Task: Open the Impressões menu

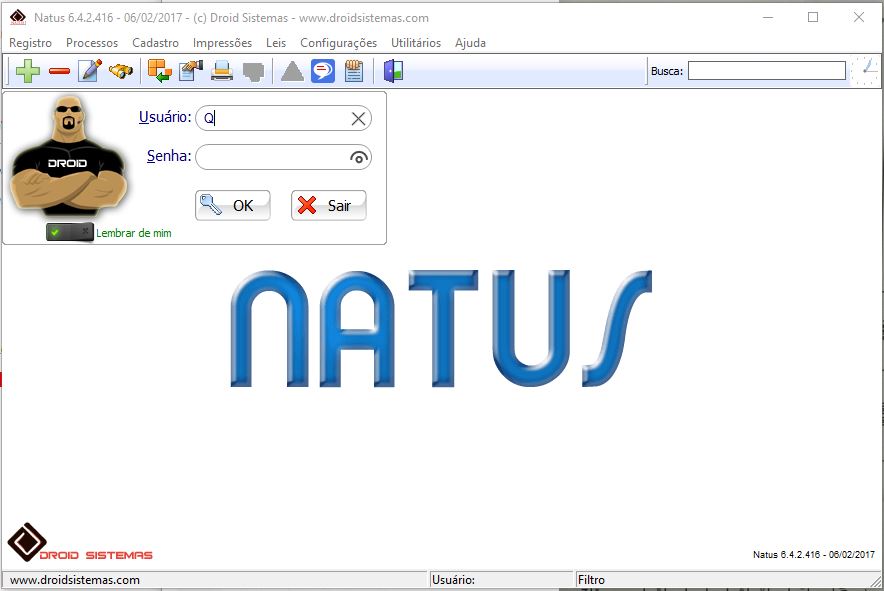Action: tap(222, 43)
